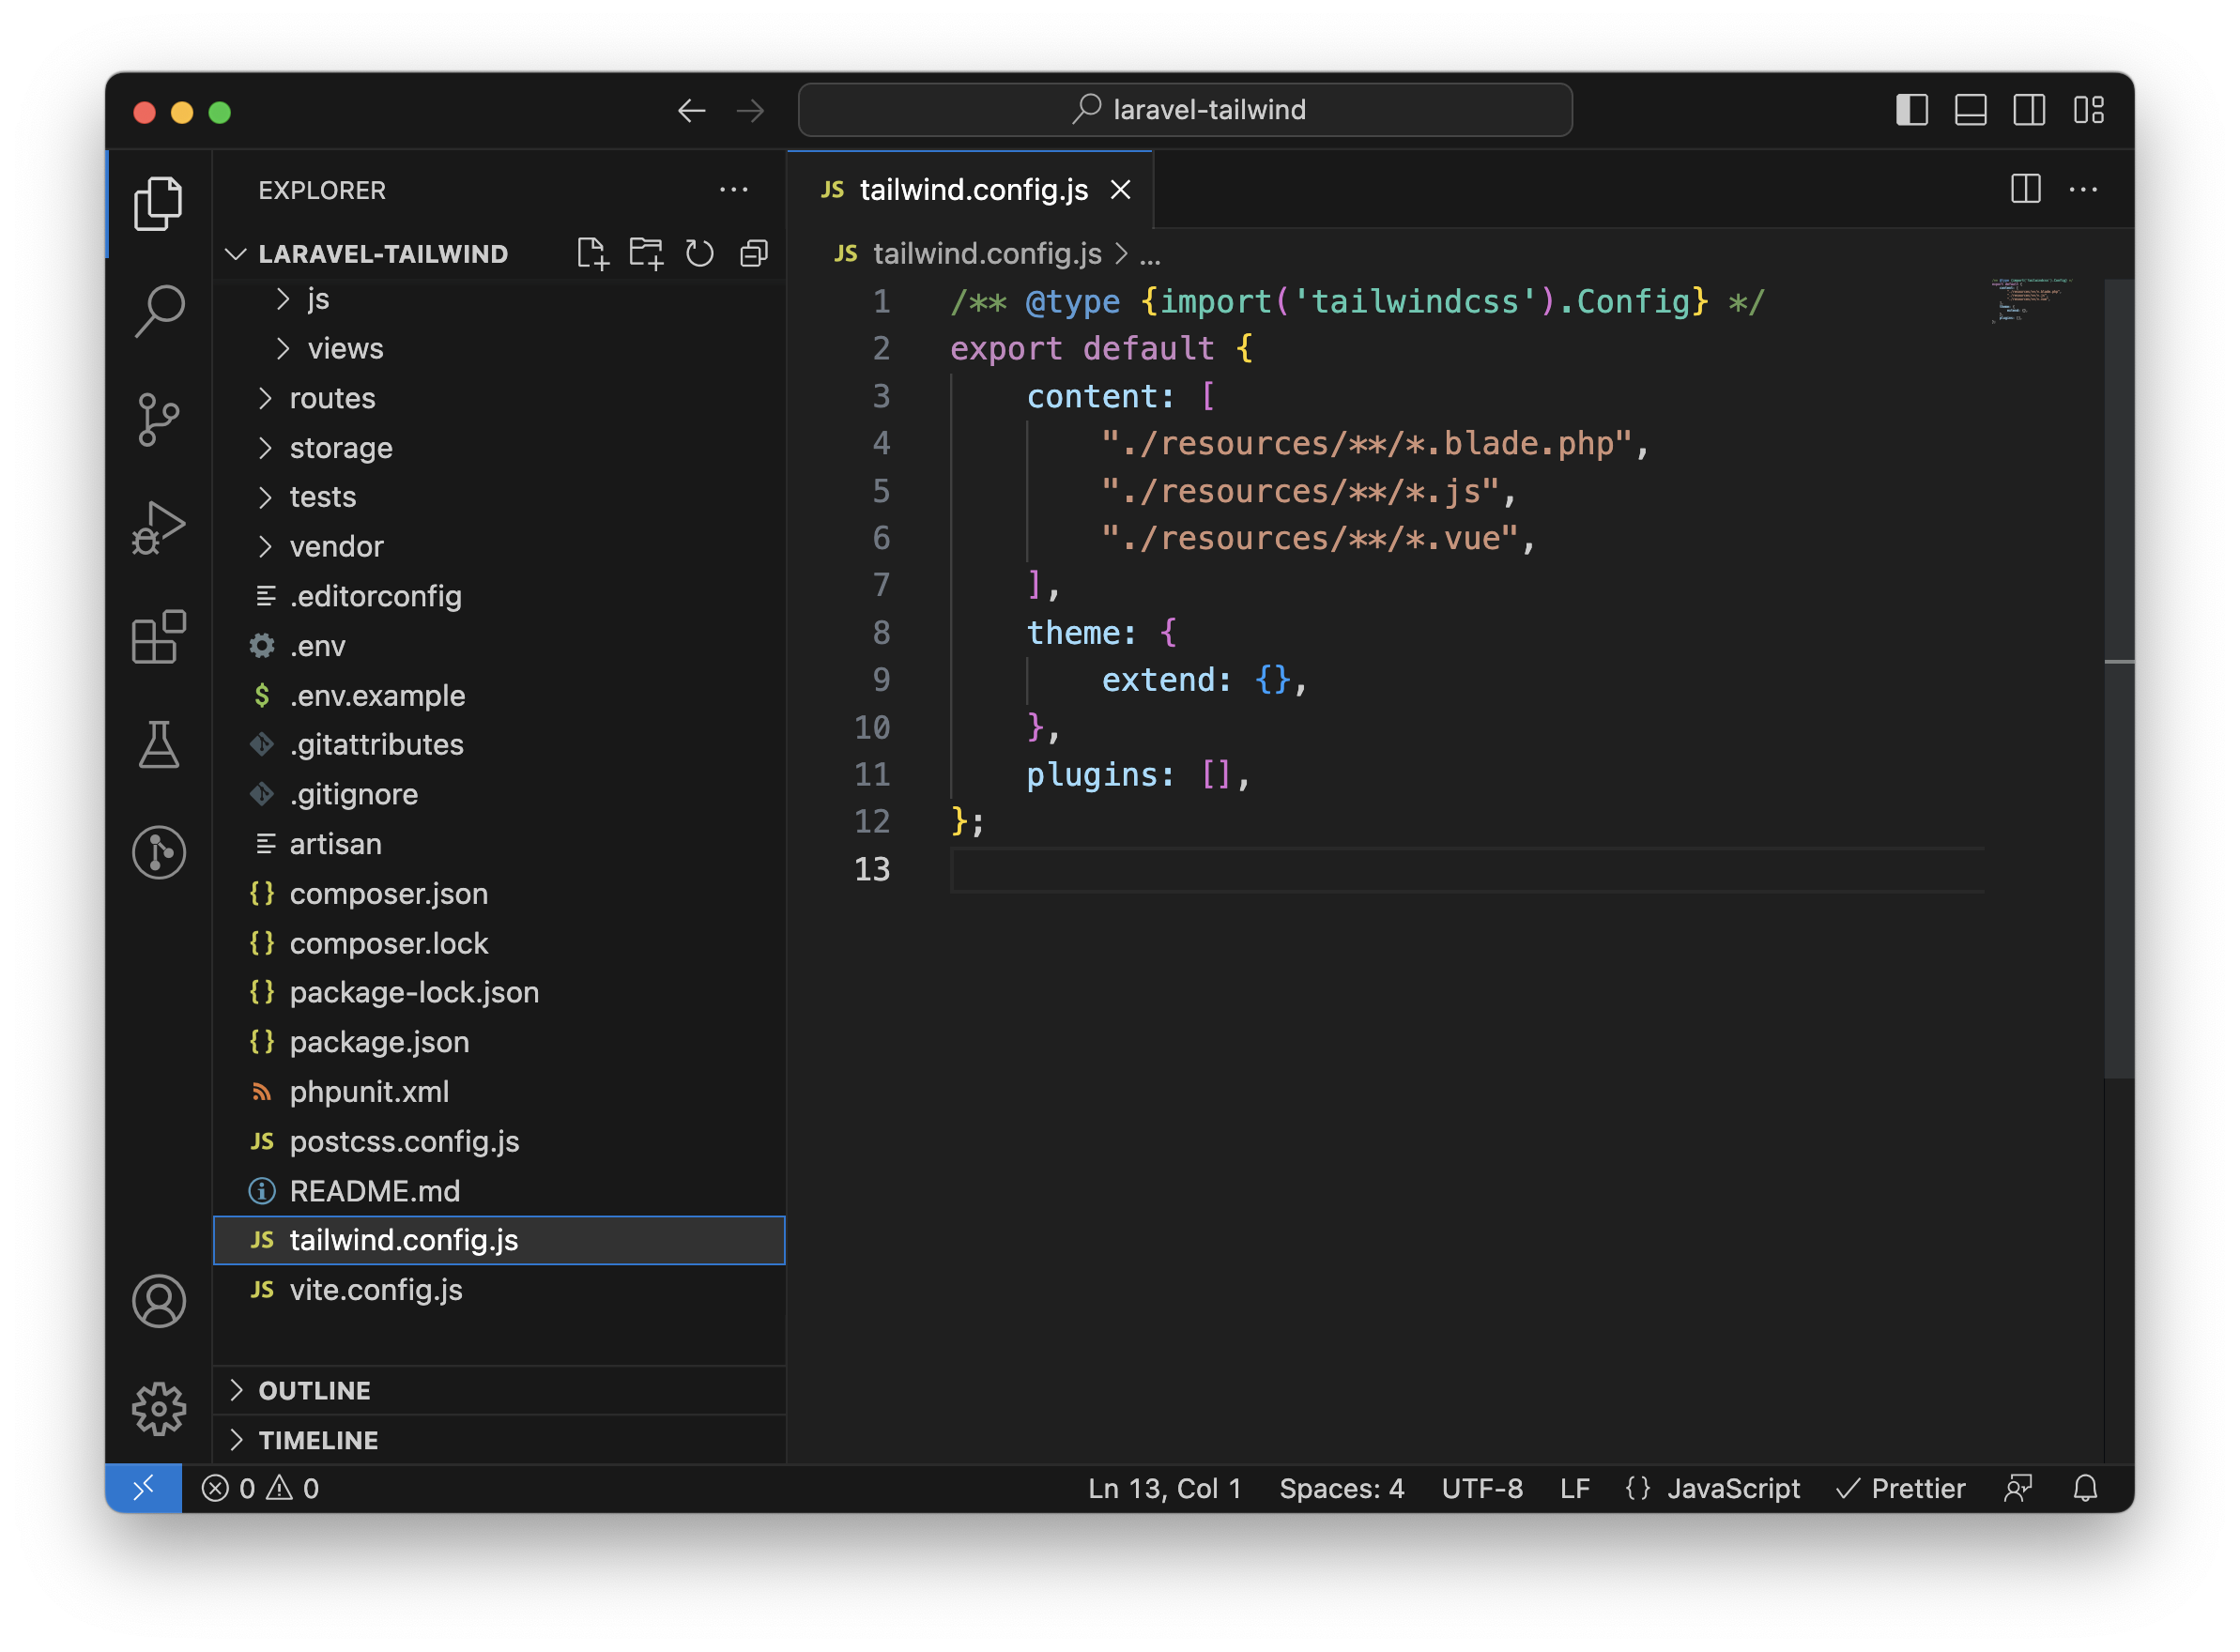The image size is (2240, 1652).
Task: Close the tailwind.config.js tab
Action: pos(1121,190)
